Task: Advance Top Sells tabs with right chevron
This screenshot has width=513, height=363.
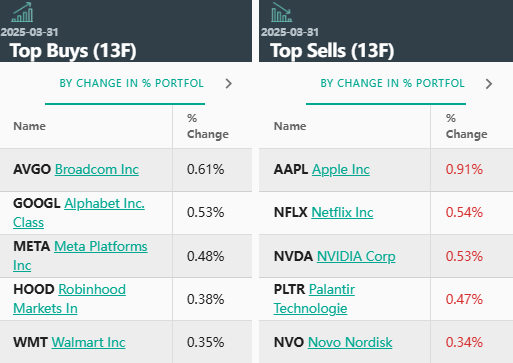Action: click(x=489, y=84)
